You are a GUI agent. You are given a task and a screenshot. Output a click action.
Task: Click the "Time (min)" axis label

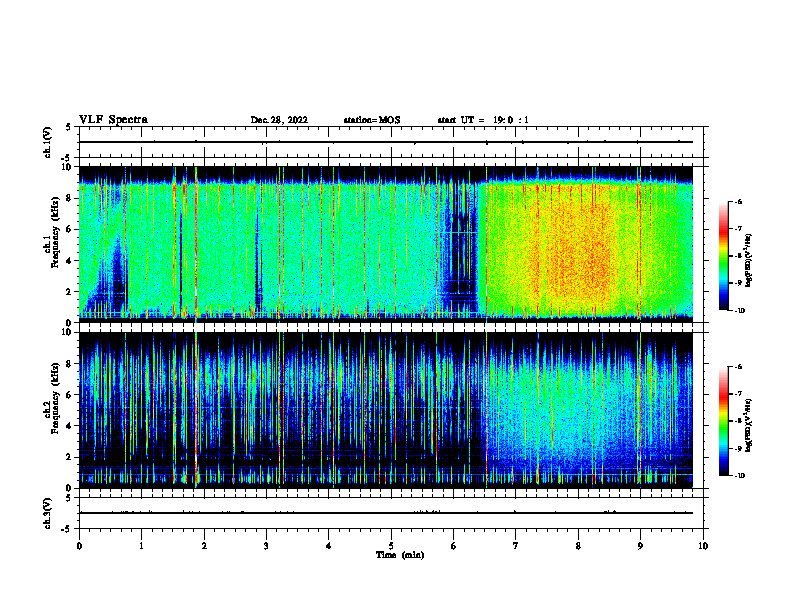tap(400, 555)
